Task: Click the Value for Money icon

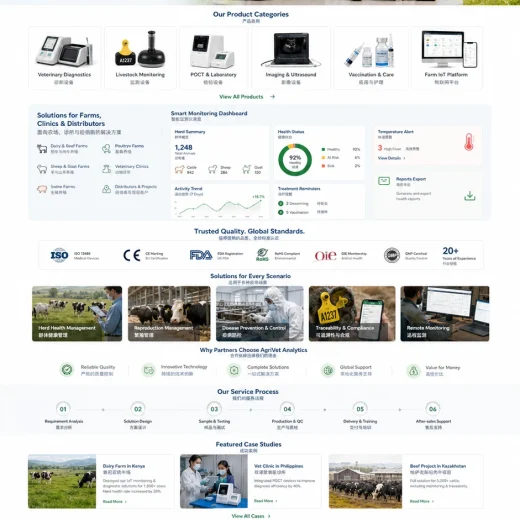Action: click(414, 370)
